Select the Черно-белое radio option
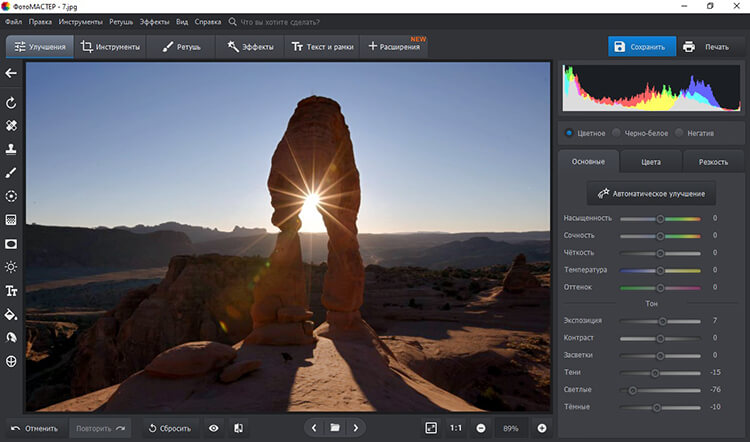Viewport: 750px width, 442px height. (616, 132)
